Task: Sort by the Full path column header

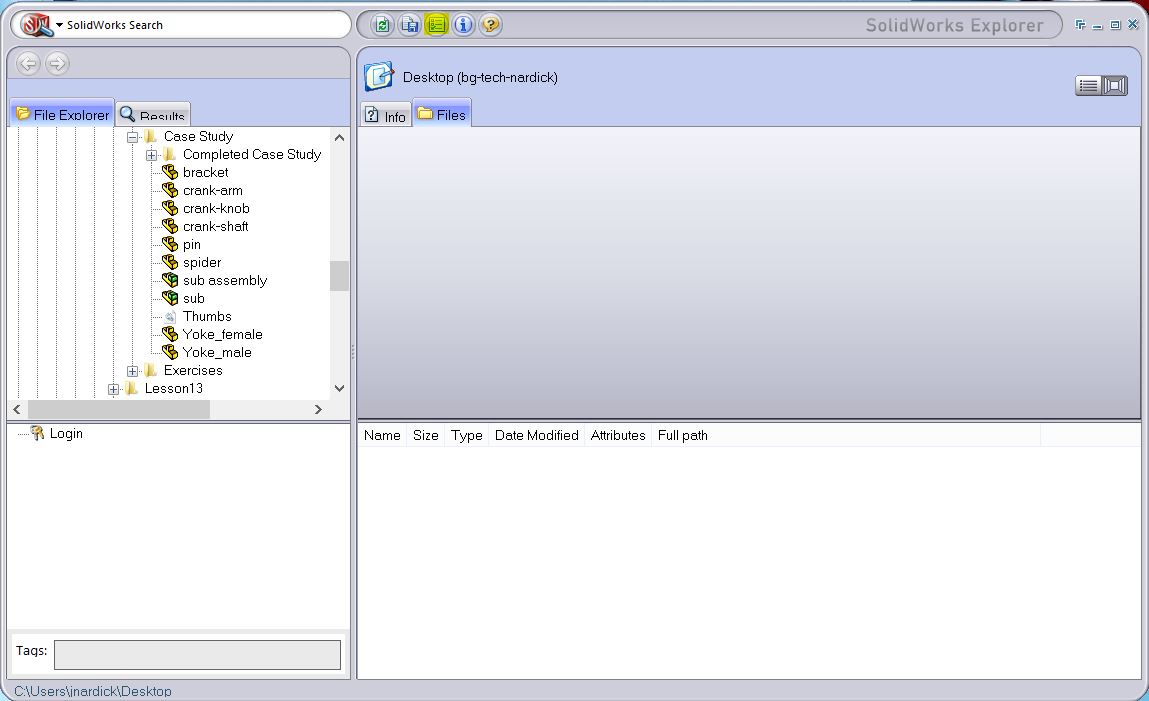Action: click(846, 435)
